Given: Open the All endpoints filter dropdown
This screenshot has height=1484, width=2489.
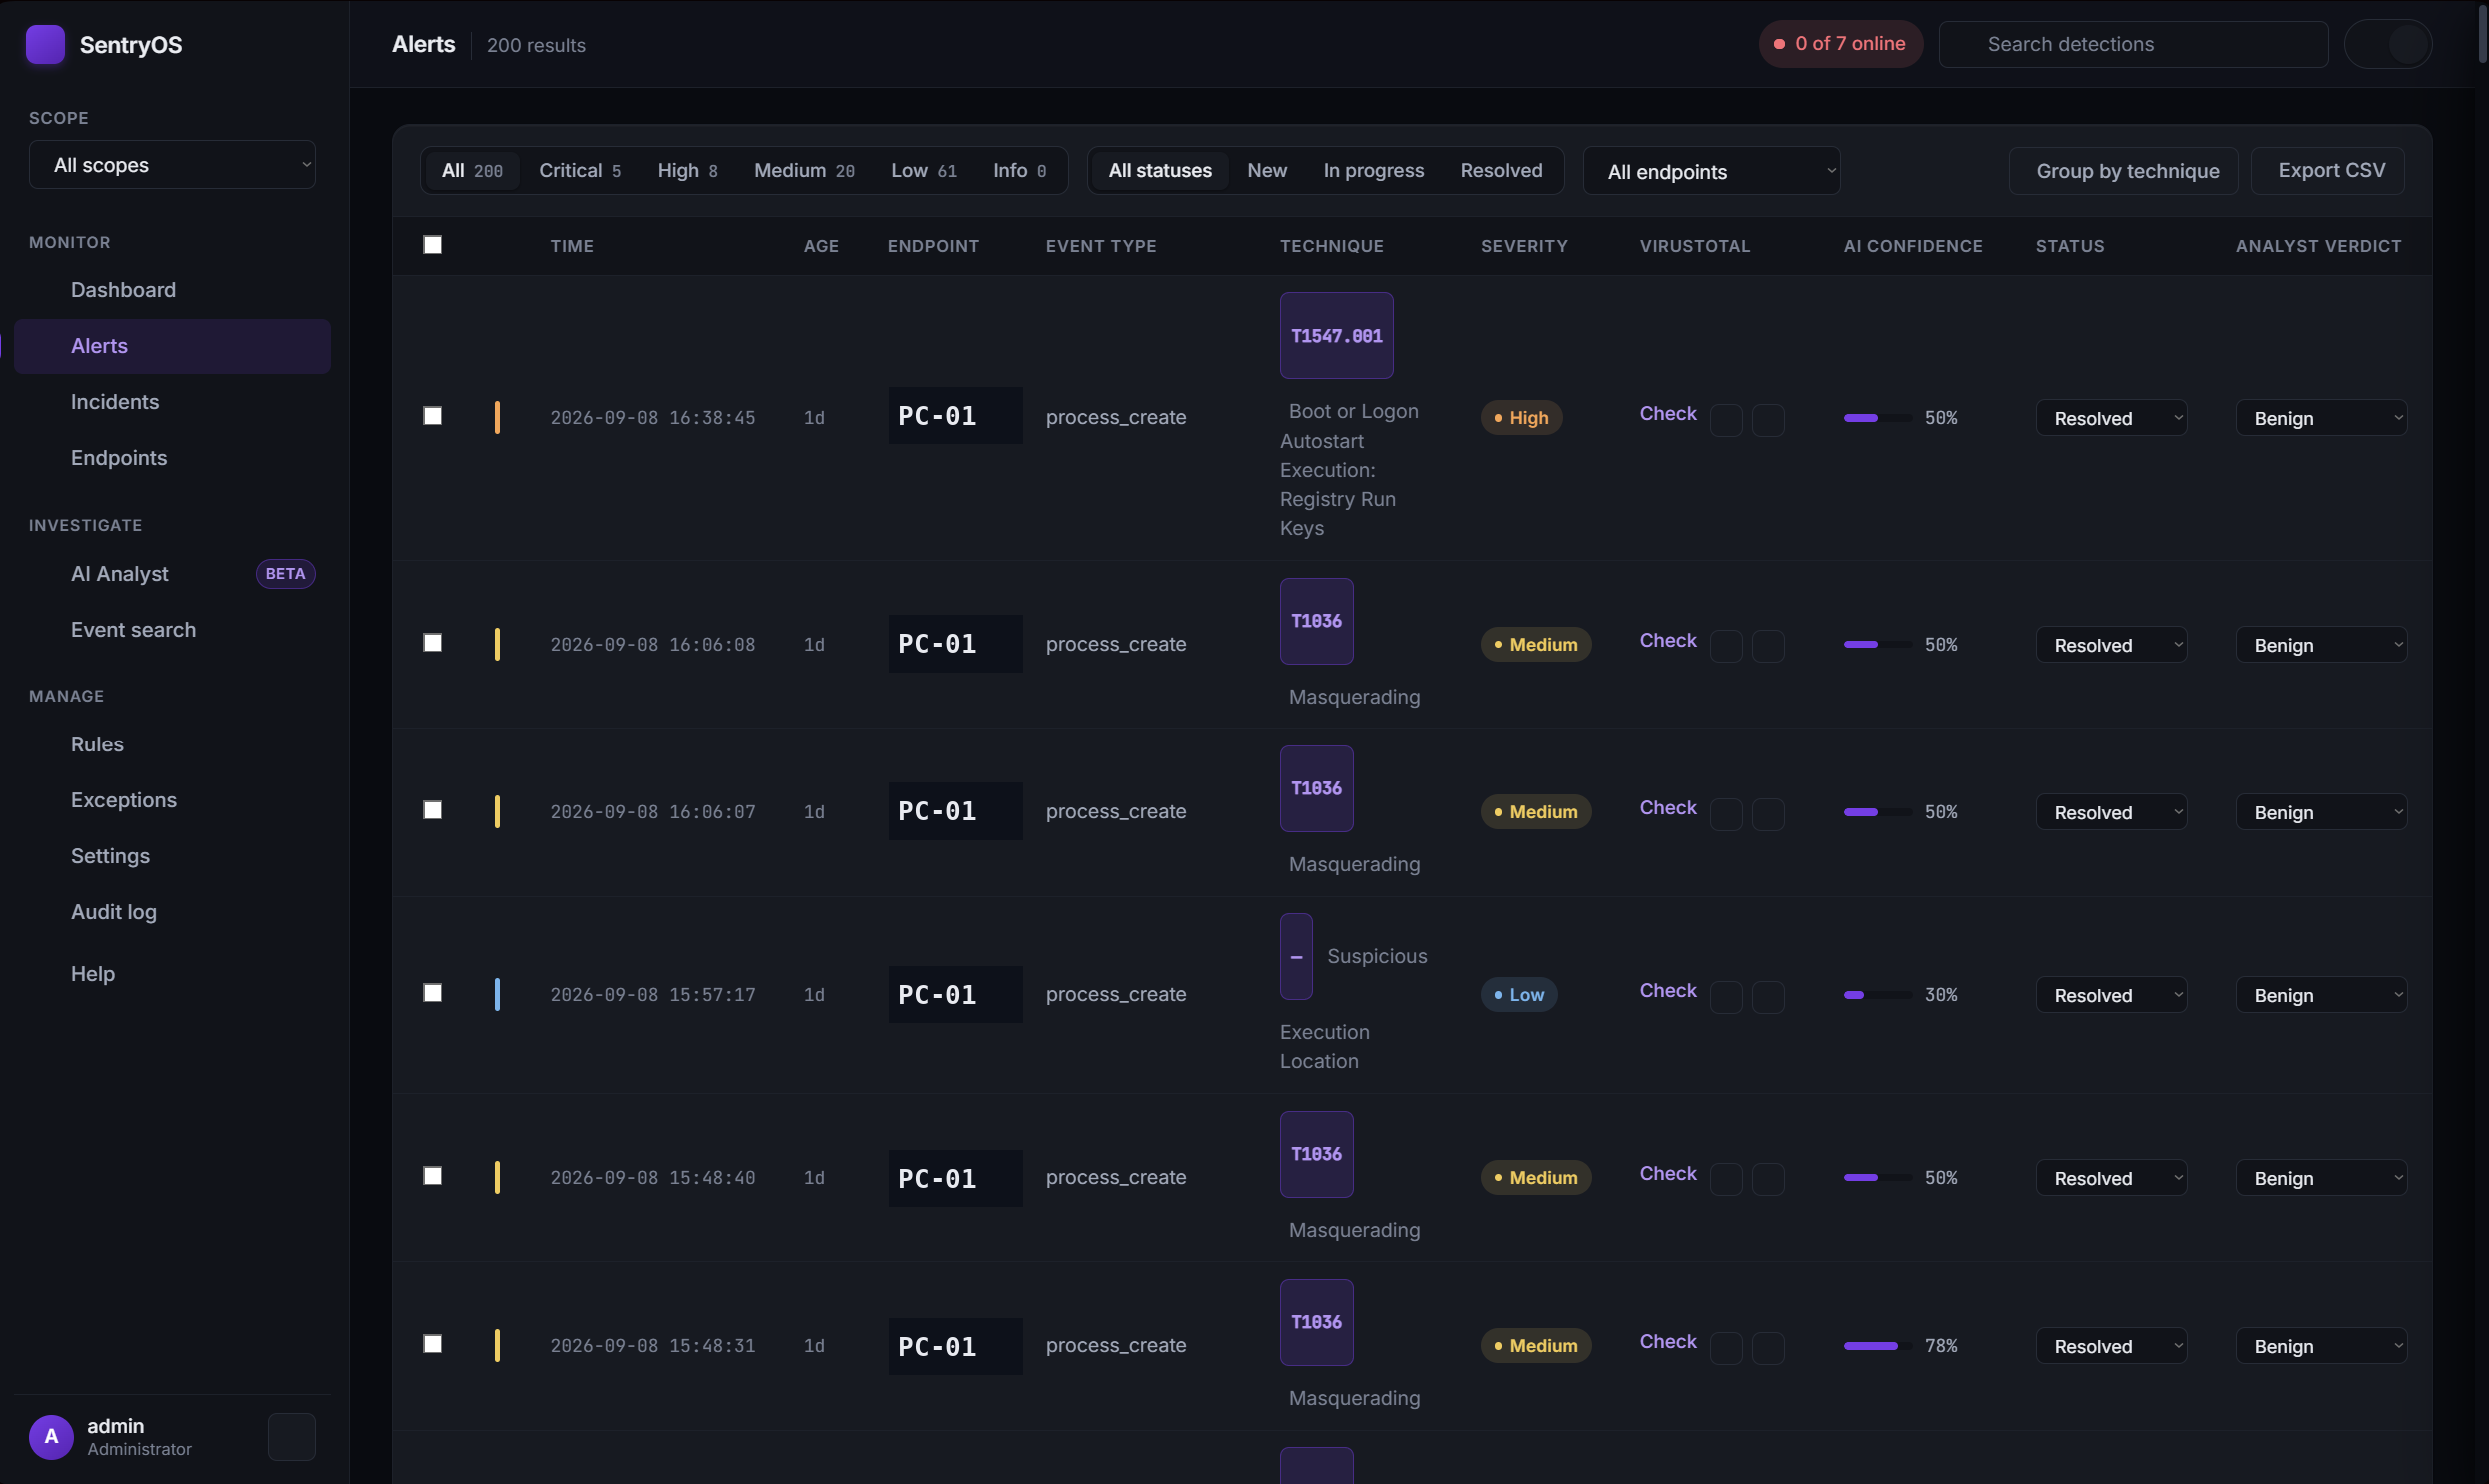Looking at the screenshot, I should click(1711, 171).
